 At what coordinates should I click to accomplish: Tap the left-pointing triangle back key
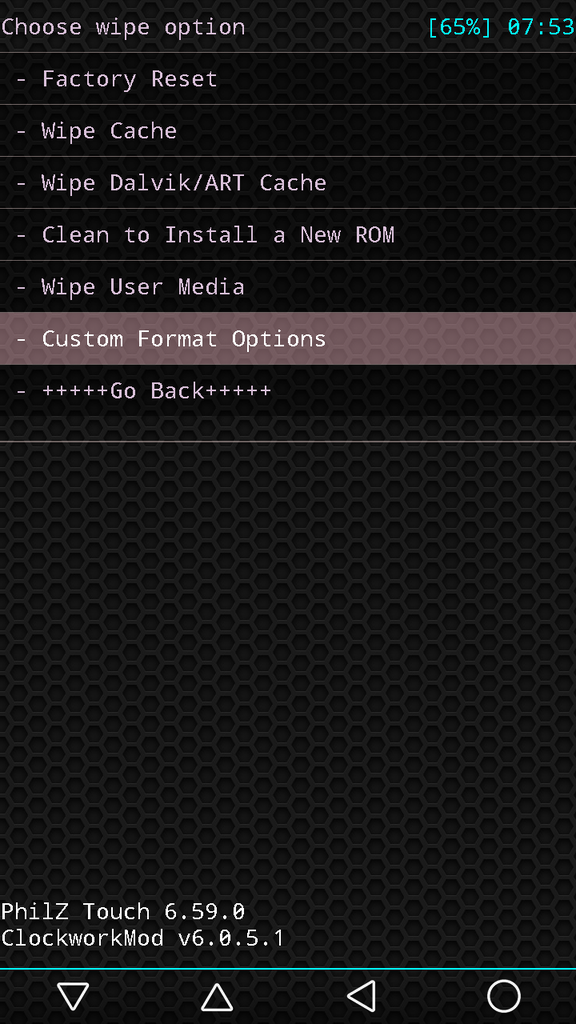coord(360,997)
